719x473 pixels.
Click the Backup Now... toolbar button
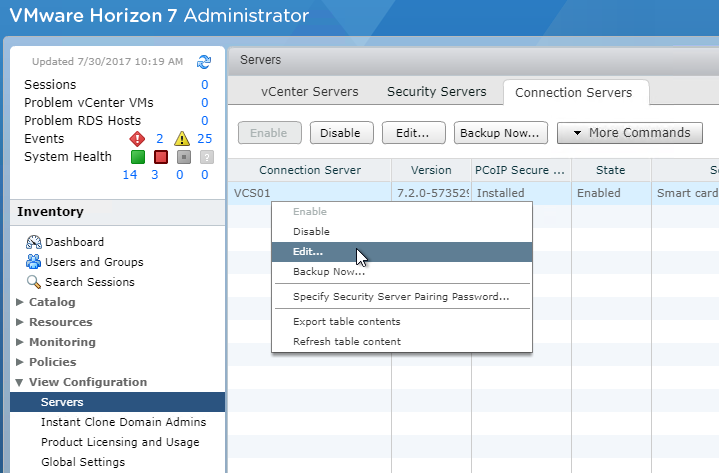(501, 133)
